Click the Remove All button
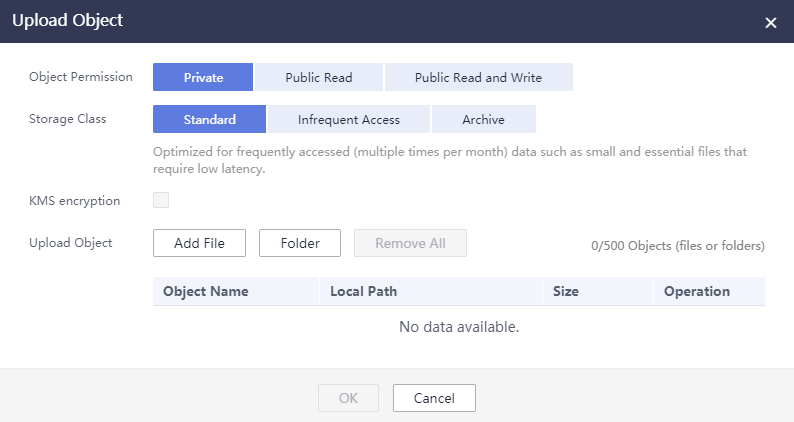 [410, 243]
